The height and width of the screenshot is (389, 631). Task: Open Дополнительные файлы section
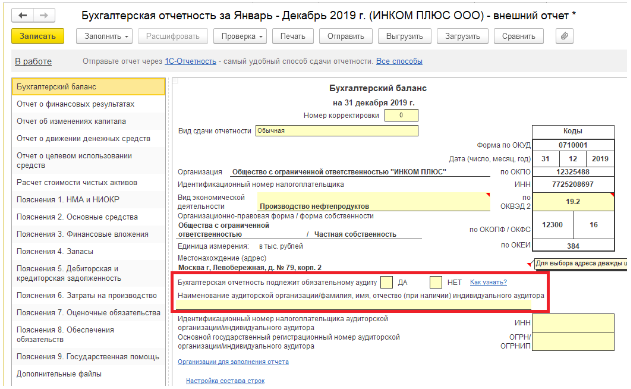89,374
